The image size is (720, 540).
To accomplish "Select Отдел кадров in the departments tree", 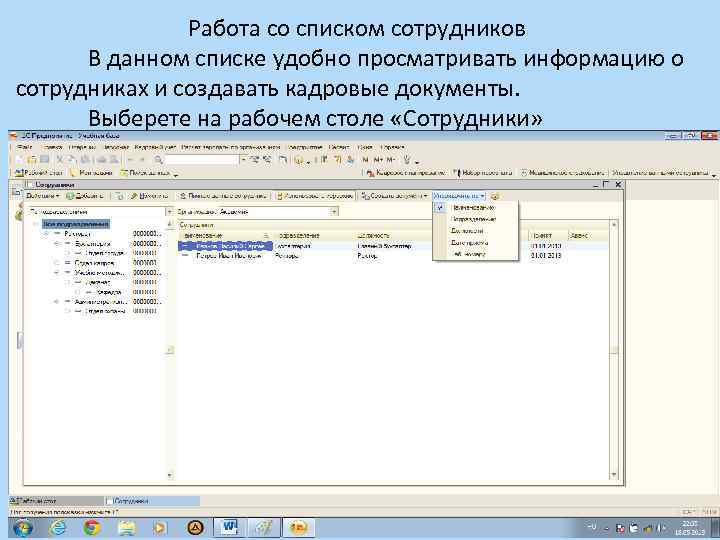I will 95,263.
